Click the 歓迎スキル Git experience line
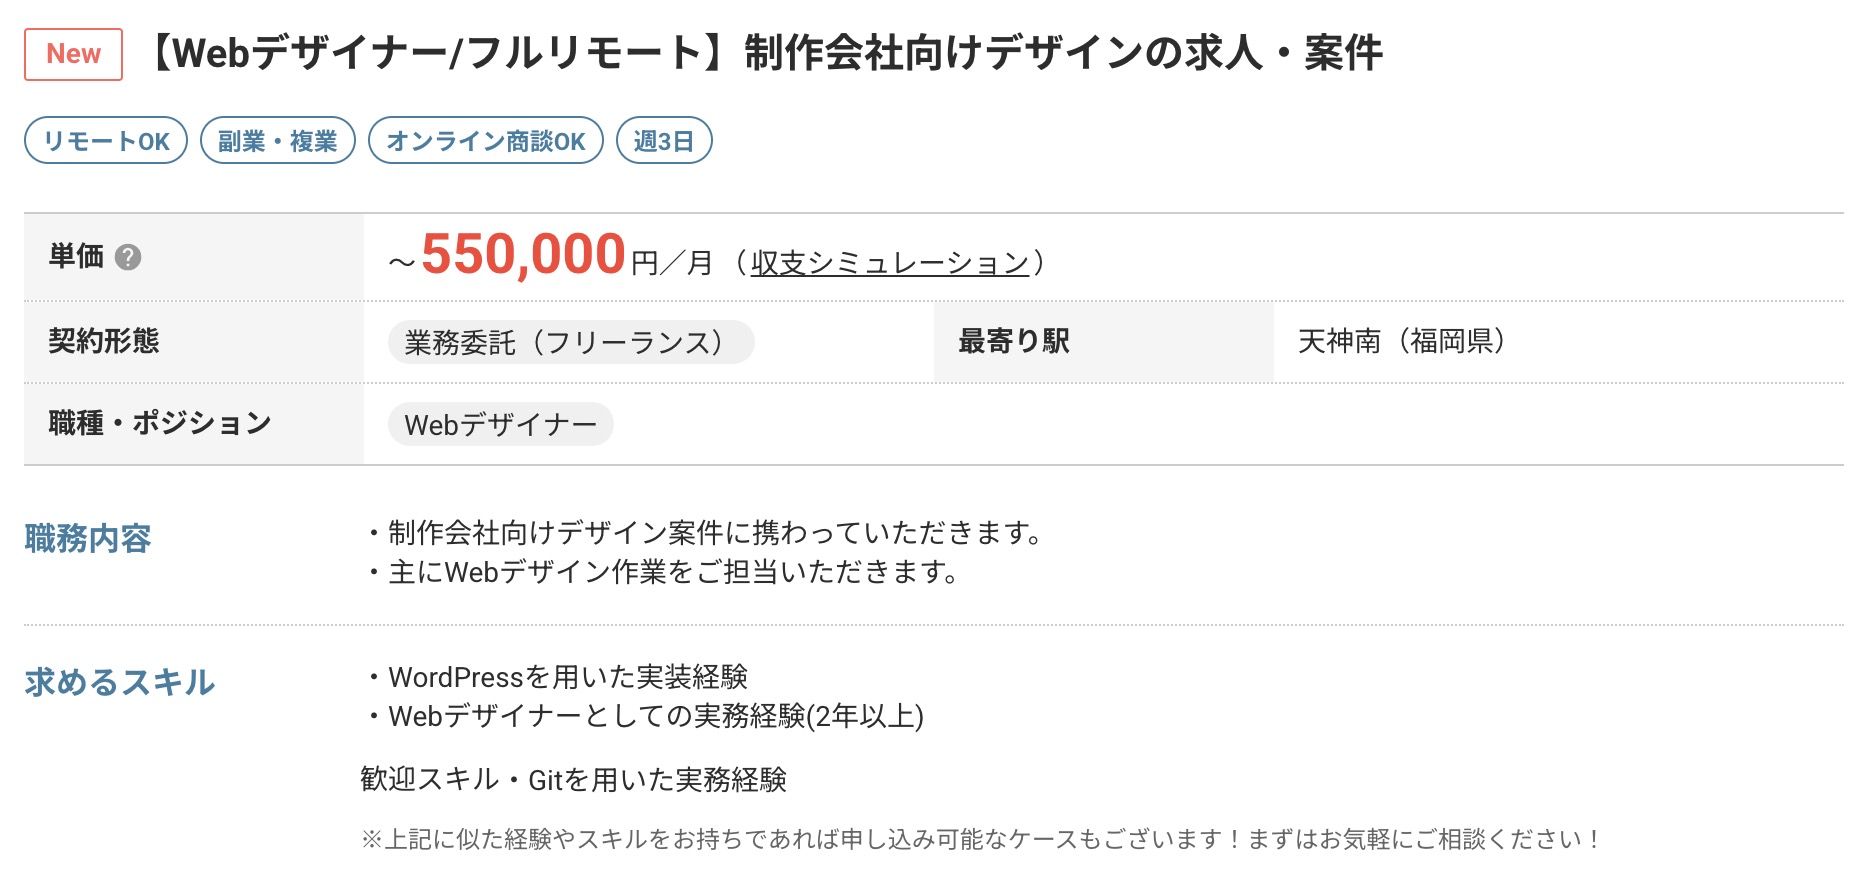Image resolution: width=1874 pixels, height=876 pixels. [x=574, y=779]
